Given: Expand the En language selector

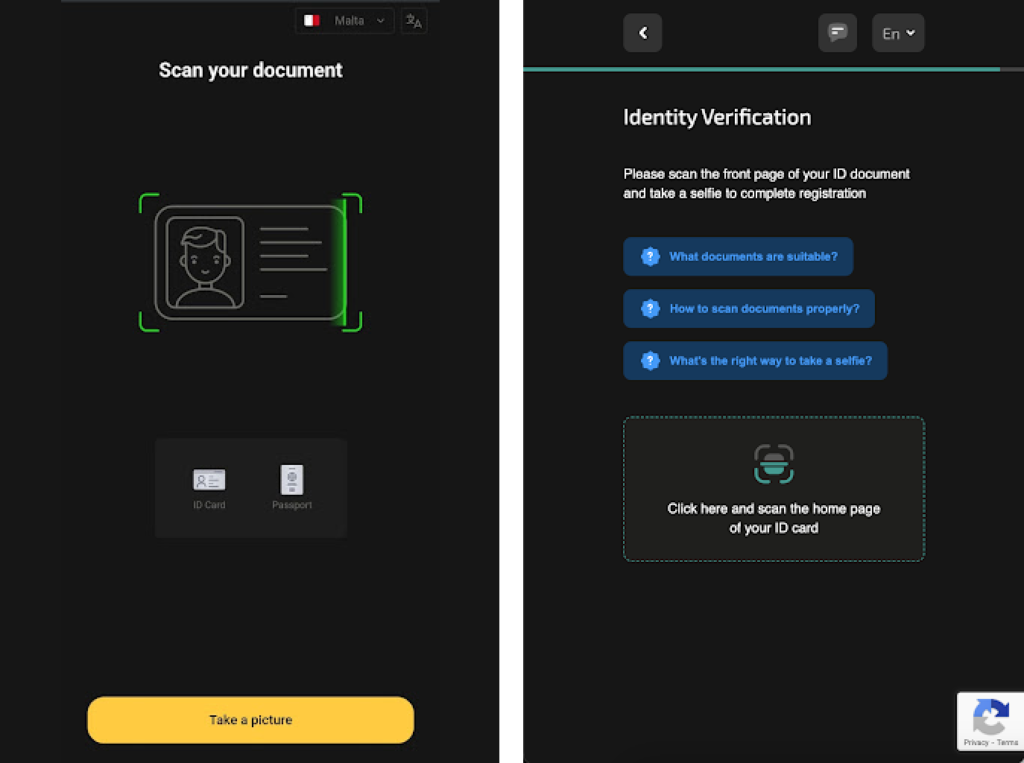Looking at the screenshot, I should (898, 33).
